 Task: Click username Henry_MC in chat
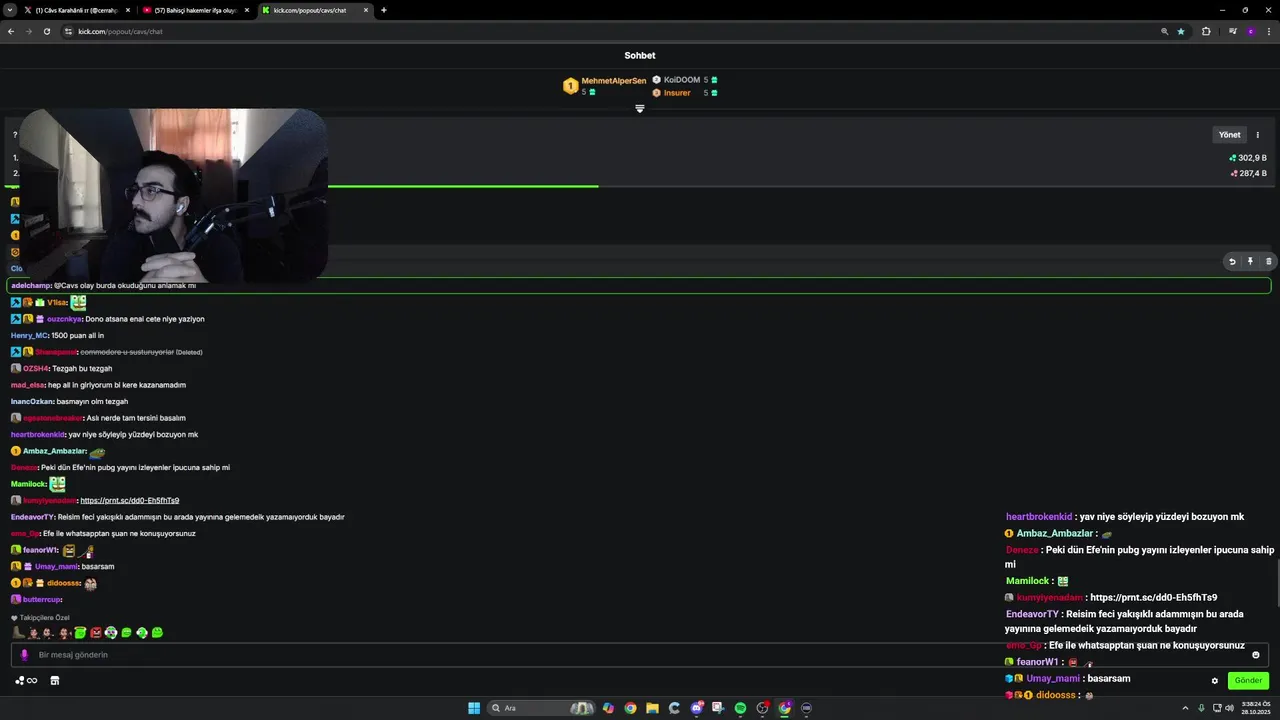29,336
